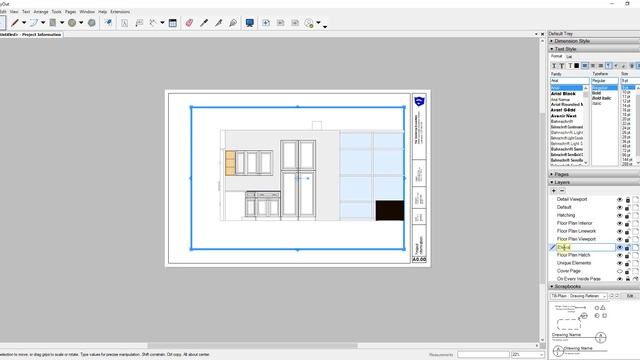Image resolution: width=640 pixels, height=360 pixels.
Task: Click the Add Page icon
Action: [x=266, y=23]
